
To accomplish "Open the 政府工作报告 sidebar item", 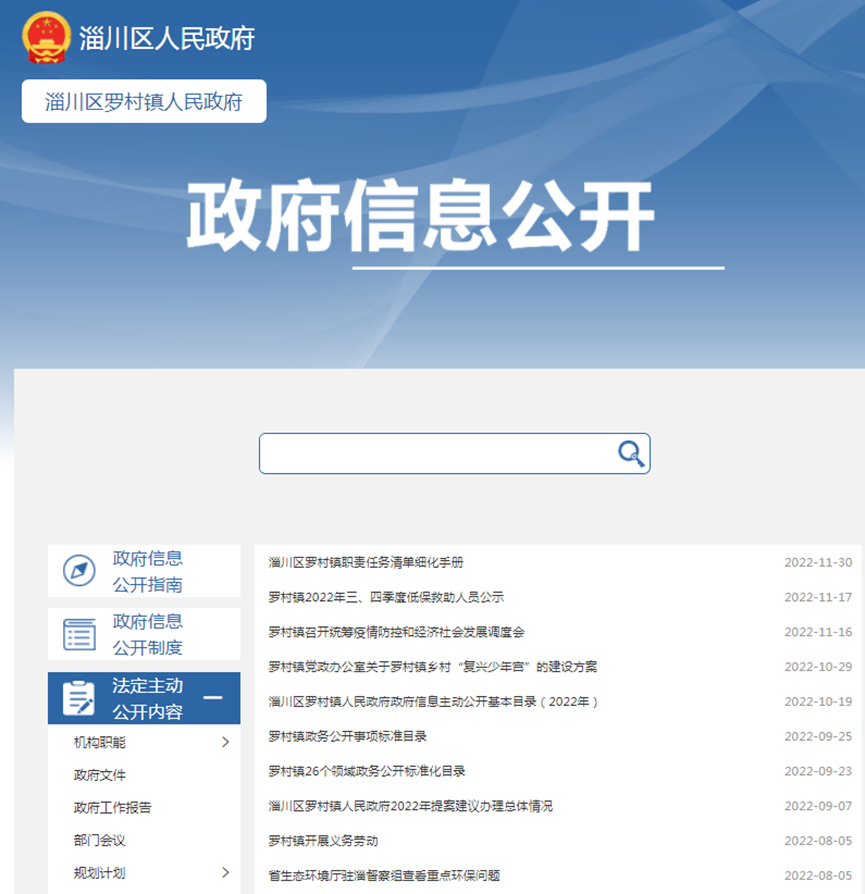I will coord(113,807).
